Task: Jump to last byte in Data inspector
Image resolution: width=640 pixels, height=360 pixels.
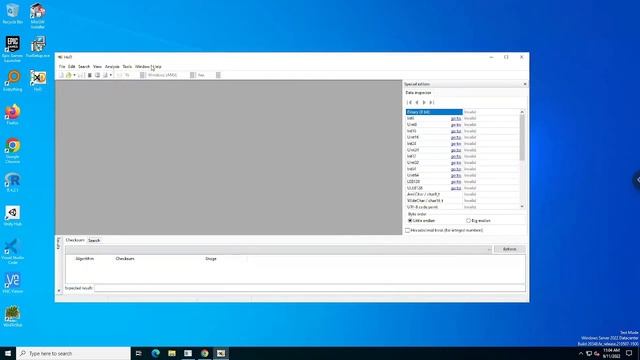Action: (431, 102)
